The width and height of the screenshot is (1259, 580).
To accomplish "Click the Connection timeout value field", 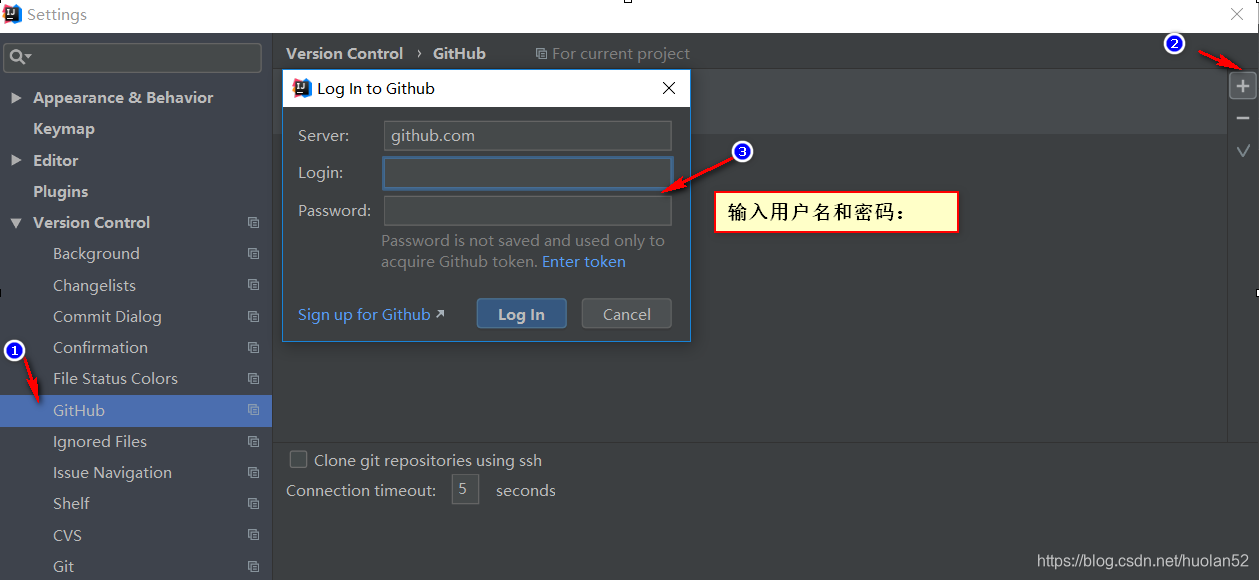I will (465, 490).
